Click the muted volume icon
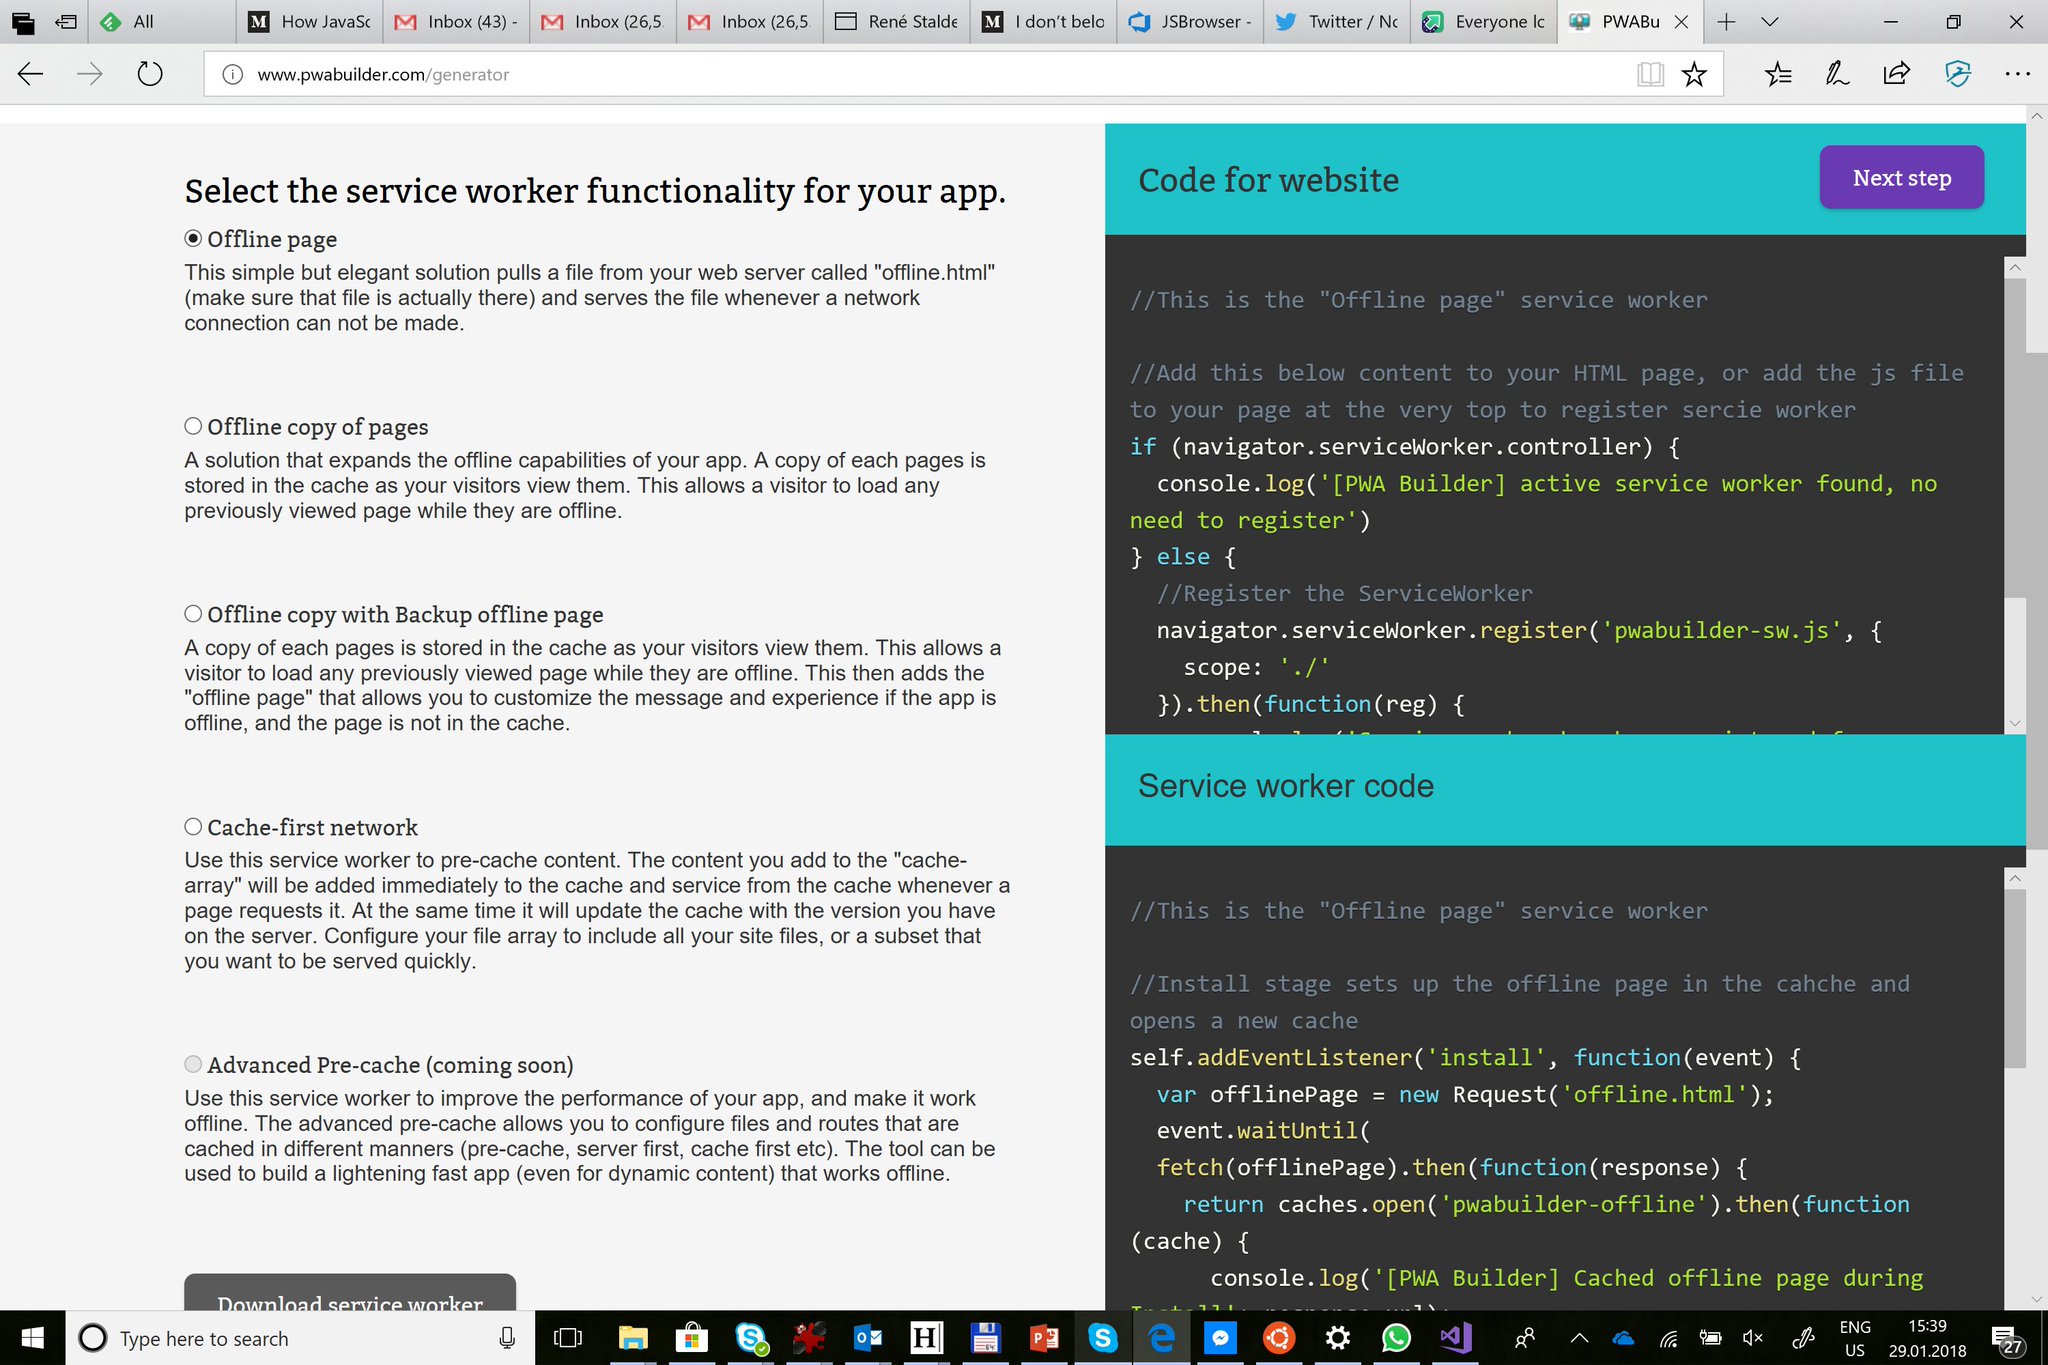The width and height of the screenshot is (2048, 1365). point(1753,1338)
